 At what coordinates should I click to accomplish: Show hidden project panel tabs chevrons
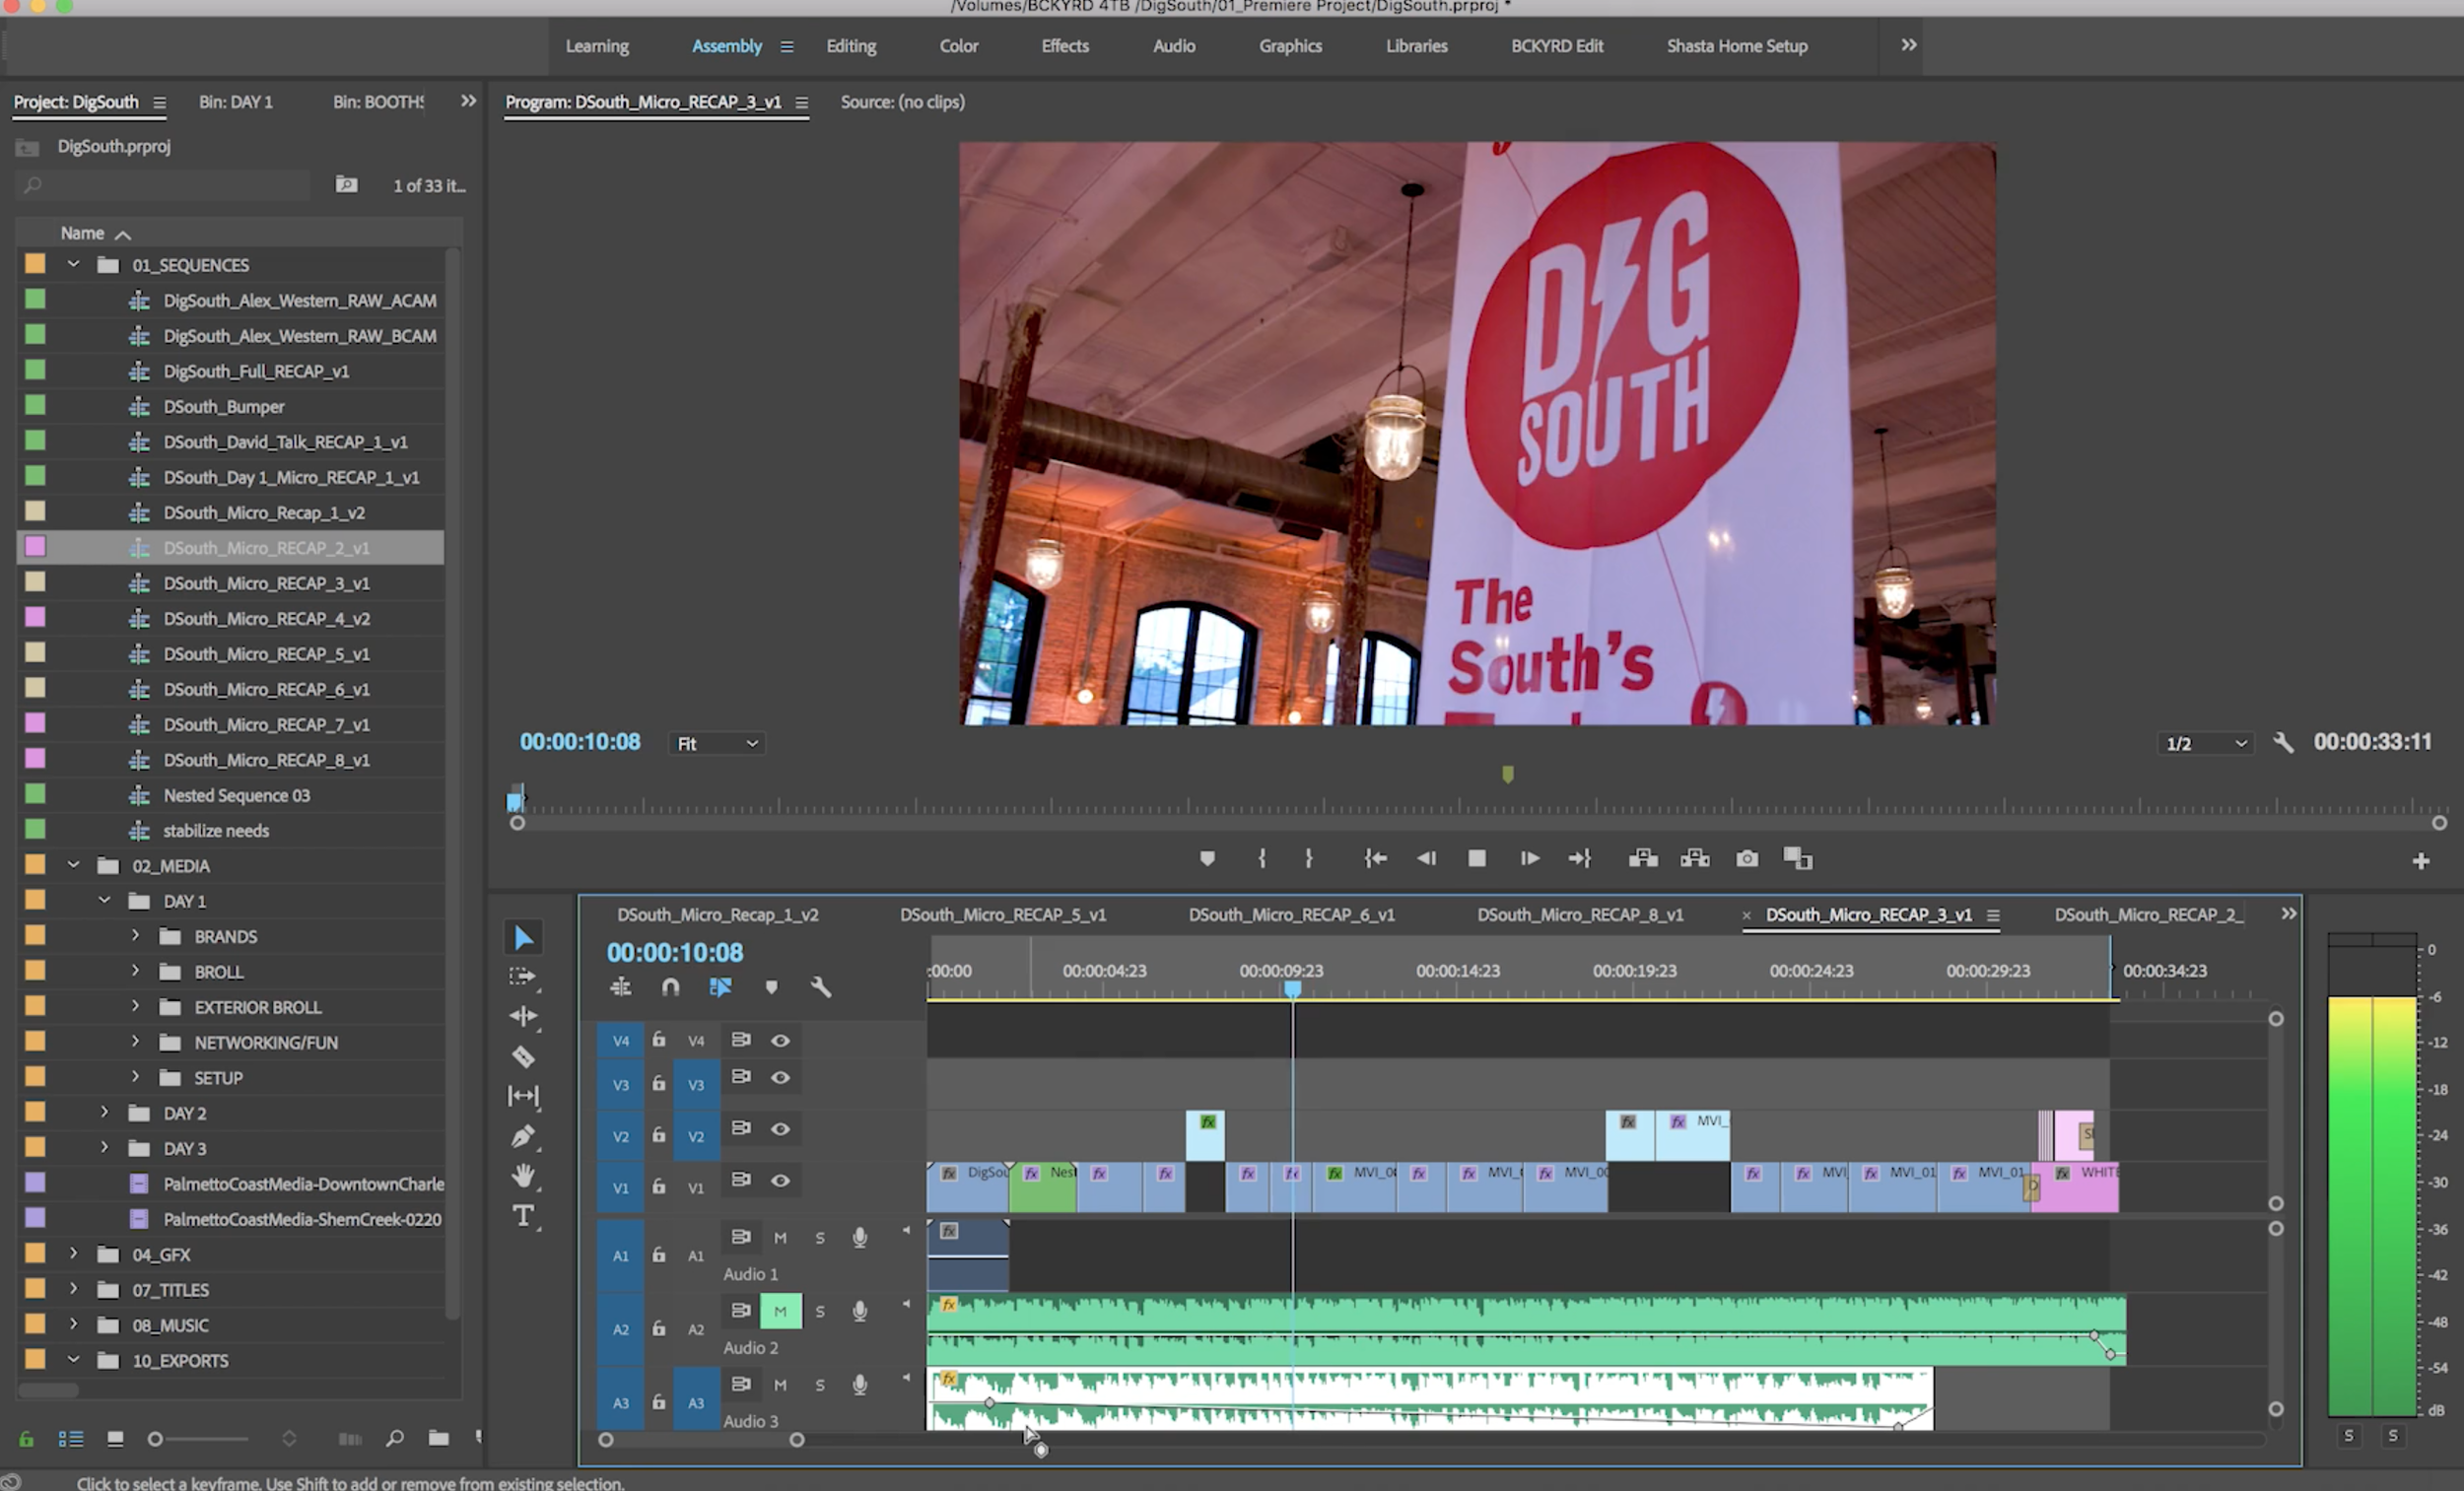(468, 101)
